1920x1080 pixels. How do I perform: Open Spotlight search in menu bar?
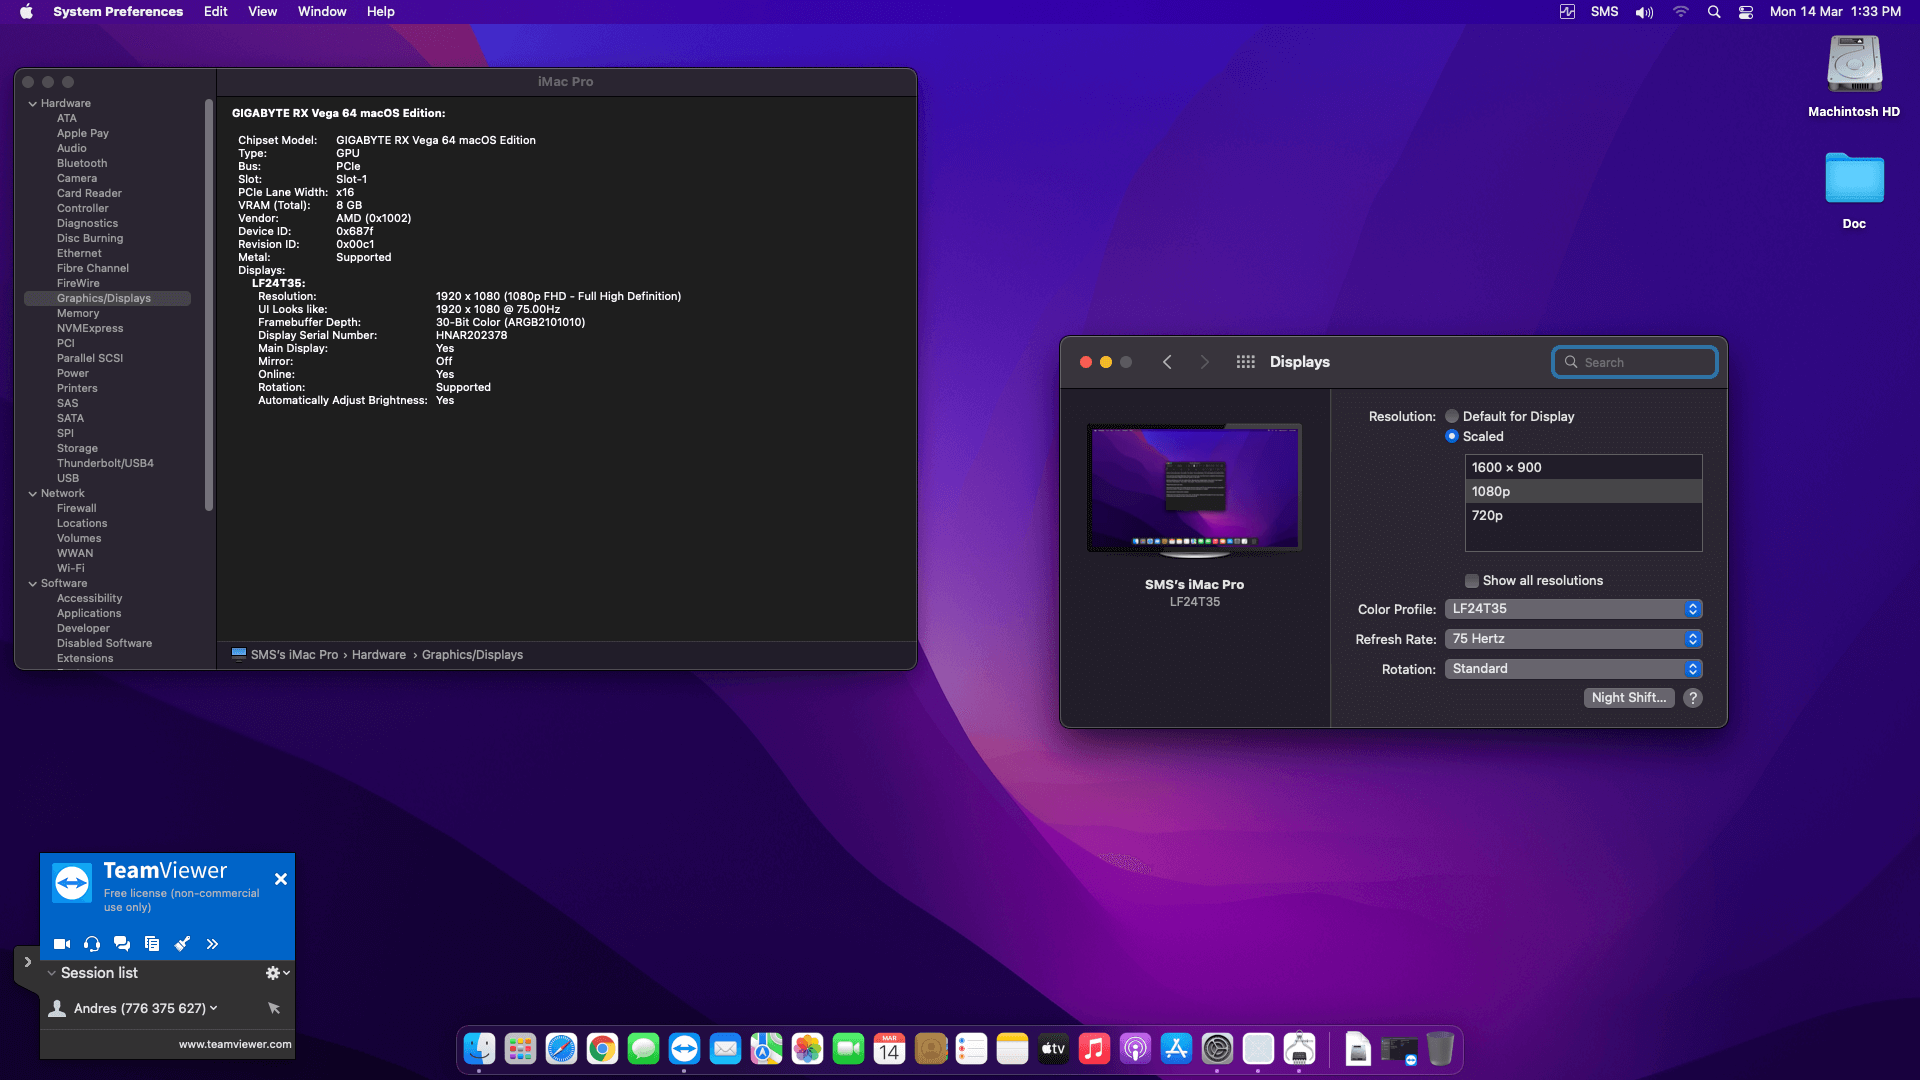click(1714, 12)
